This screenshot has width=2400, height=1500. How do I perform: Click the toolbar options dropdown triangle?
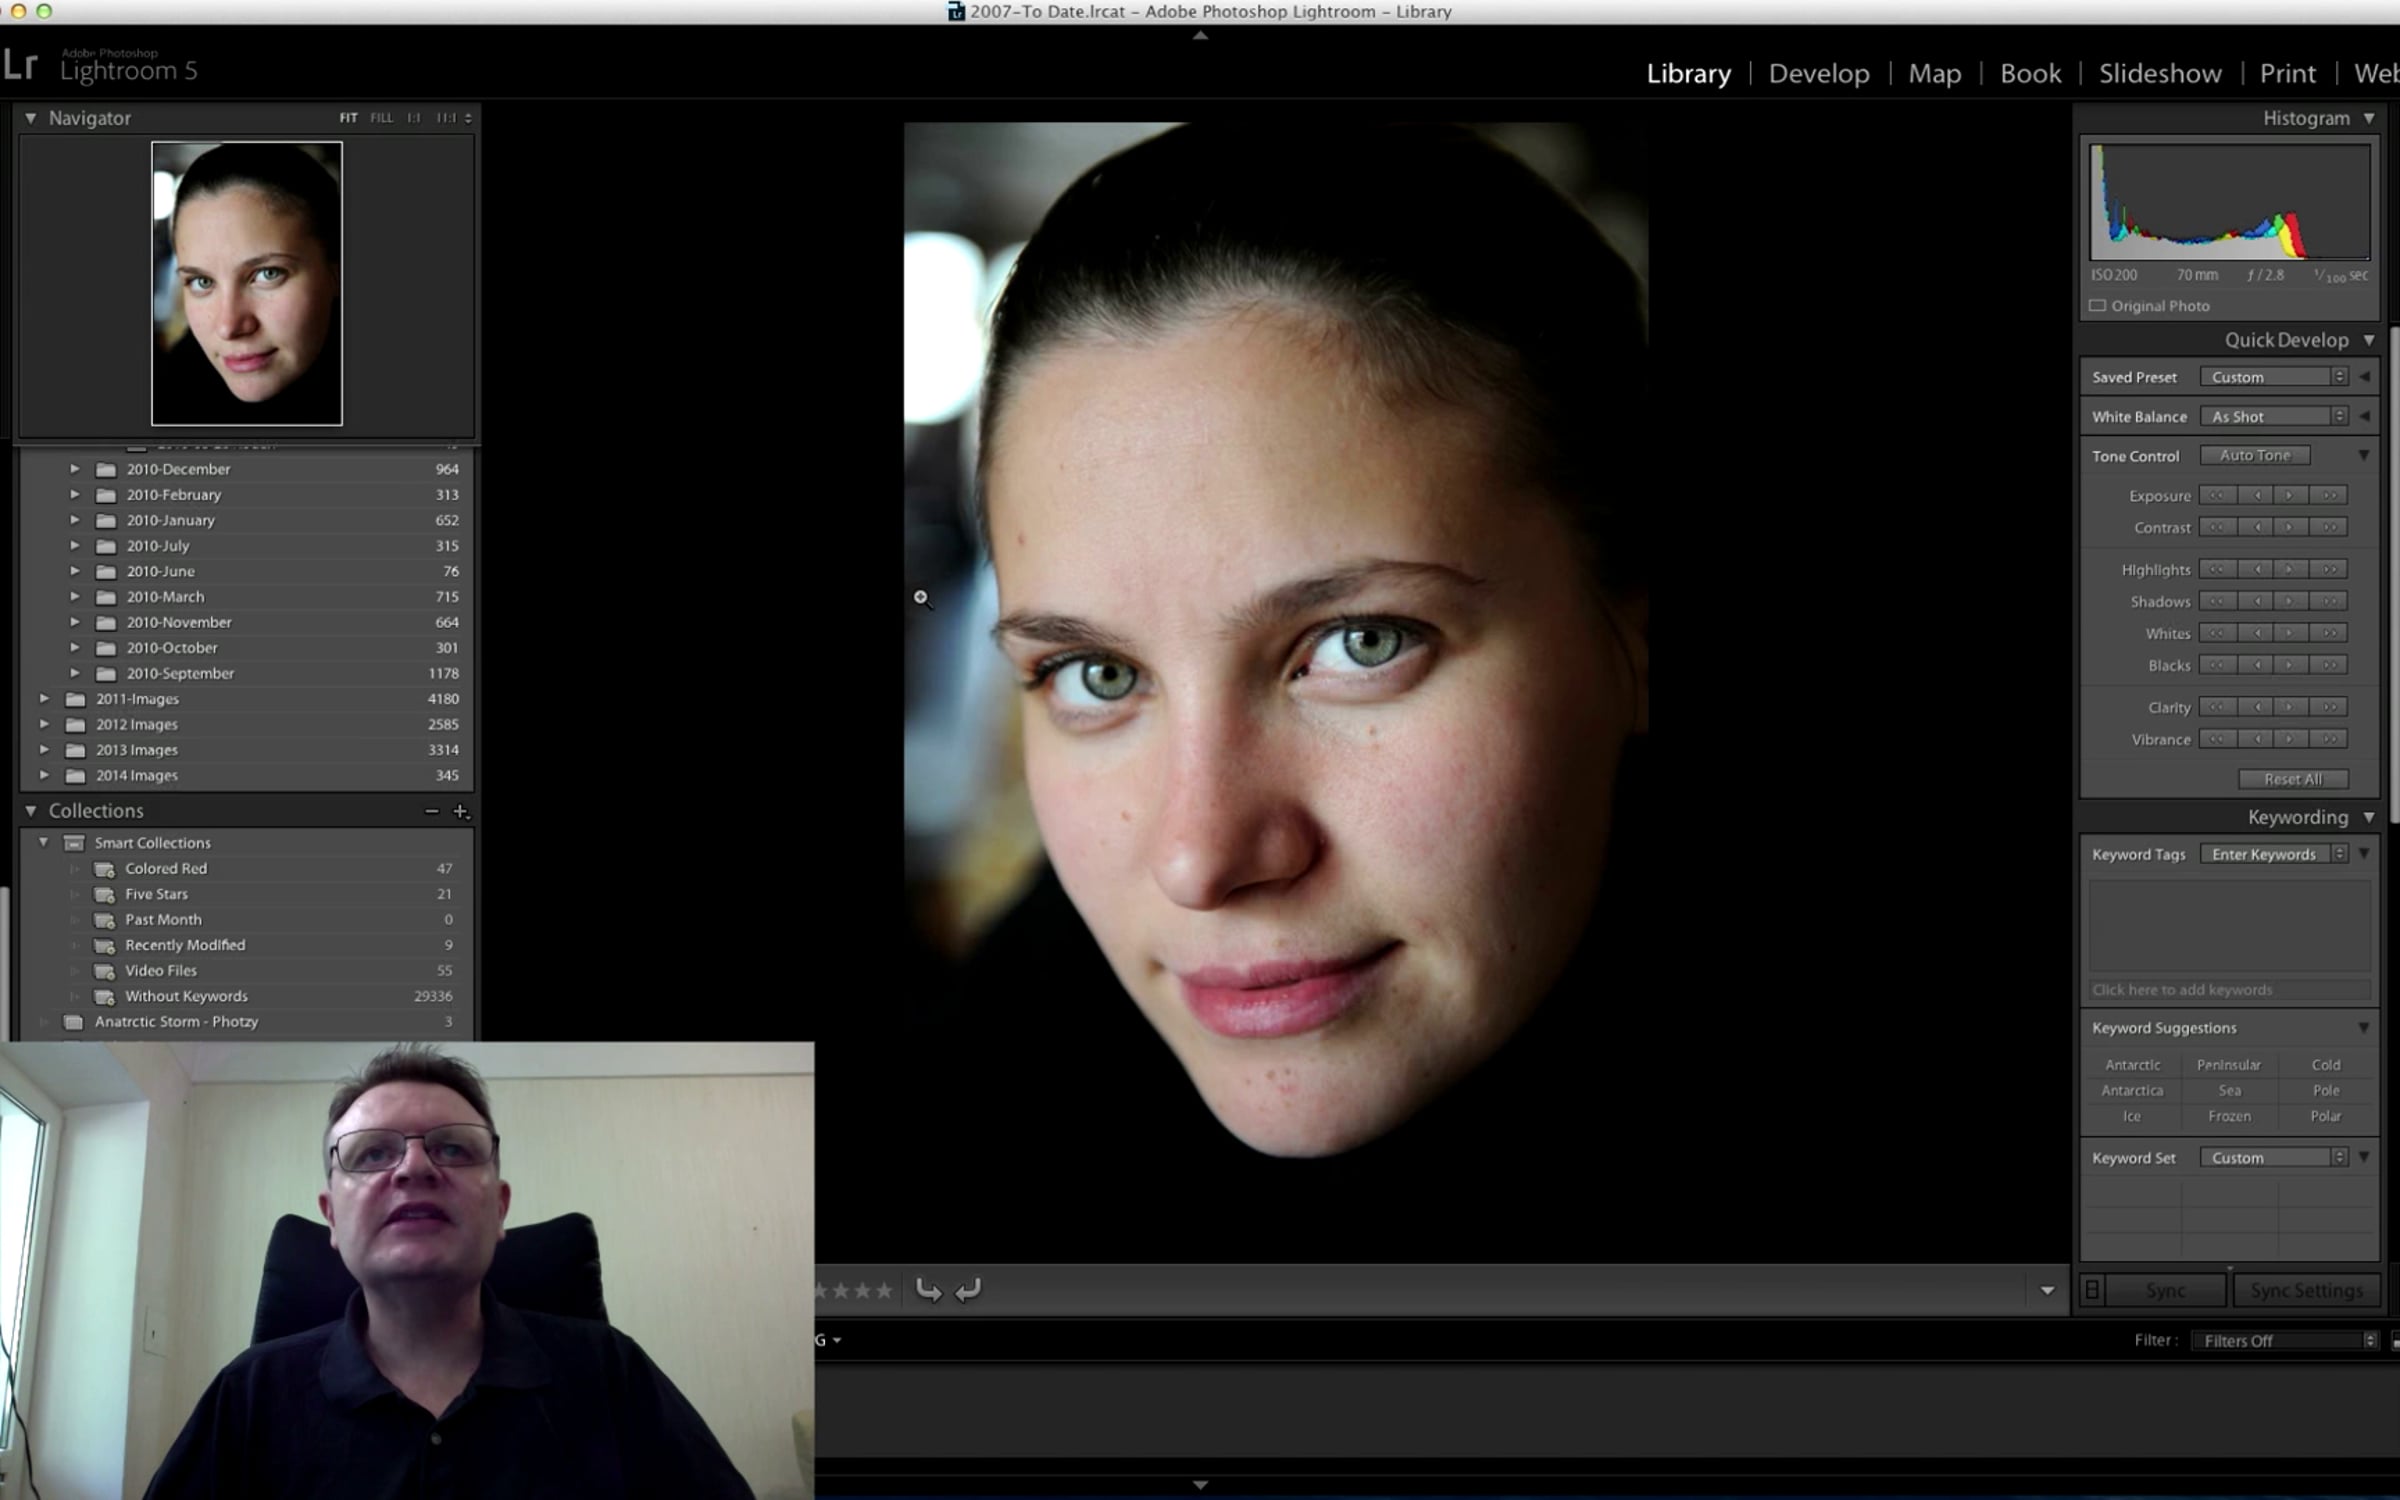point(2047,1291)
